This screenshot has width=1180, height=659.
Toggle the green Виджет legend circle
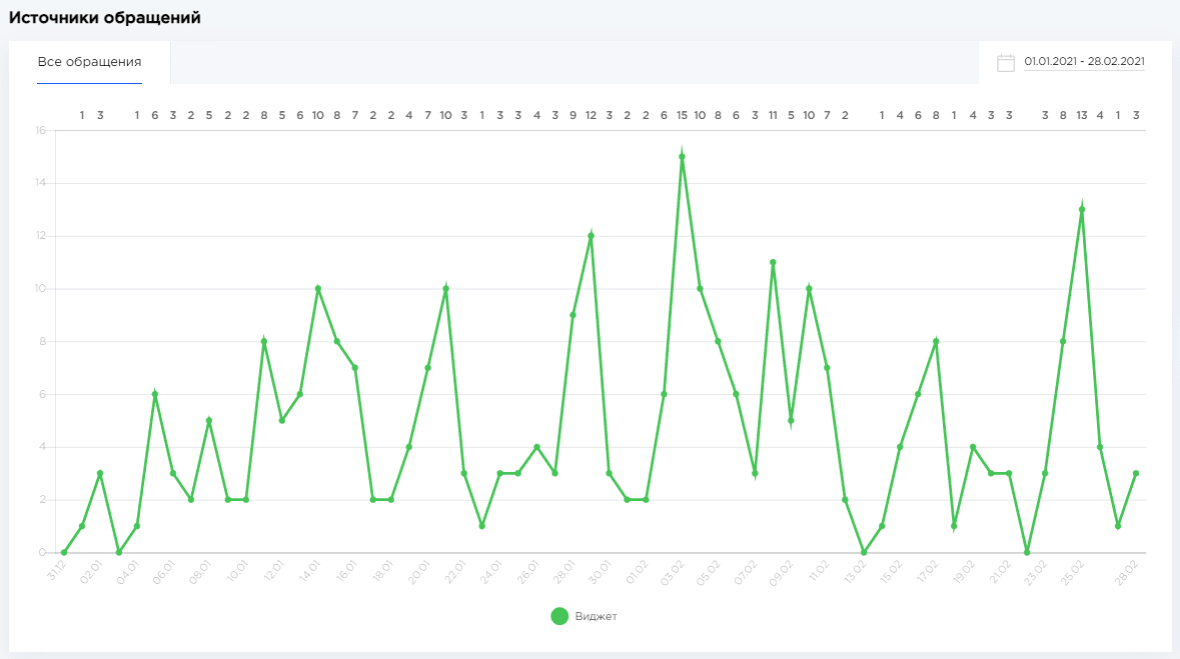[560, 616]
